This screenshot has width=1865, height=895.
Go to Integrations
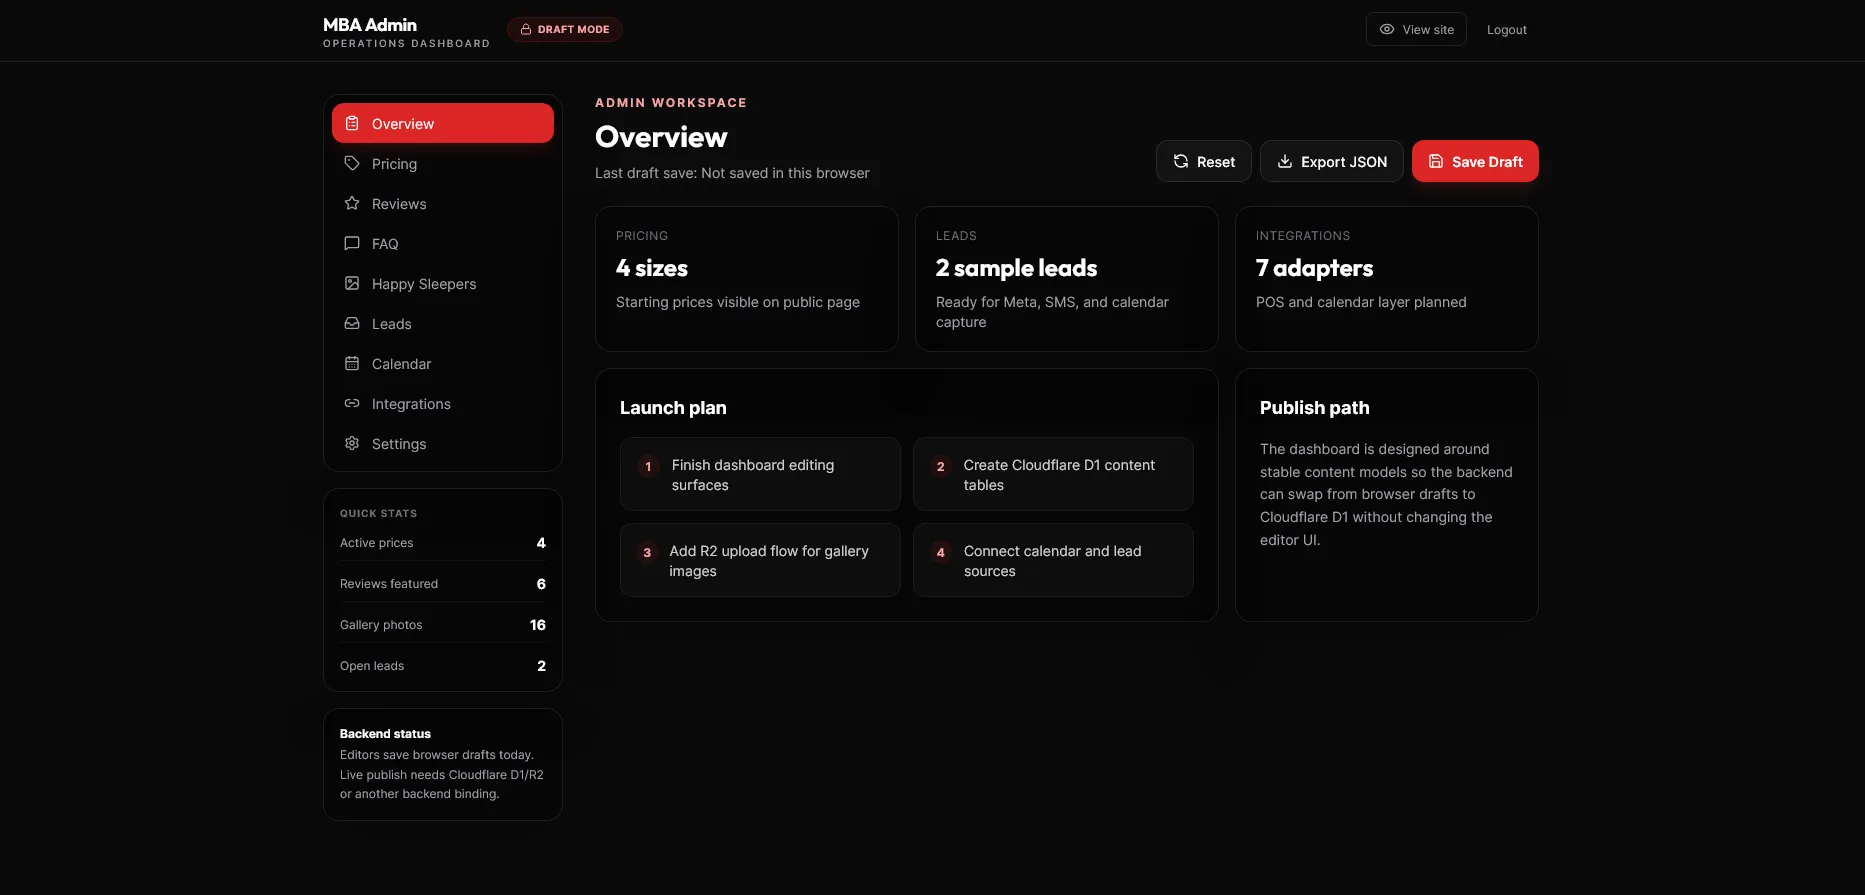point(443,403)
